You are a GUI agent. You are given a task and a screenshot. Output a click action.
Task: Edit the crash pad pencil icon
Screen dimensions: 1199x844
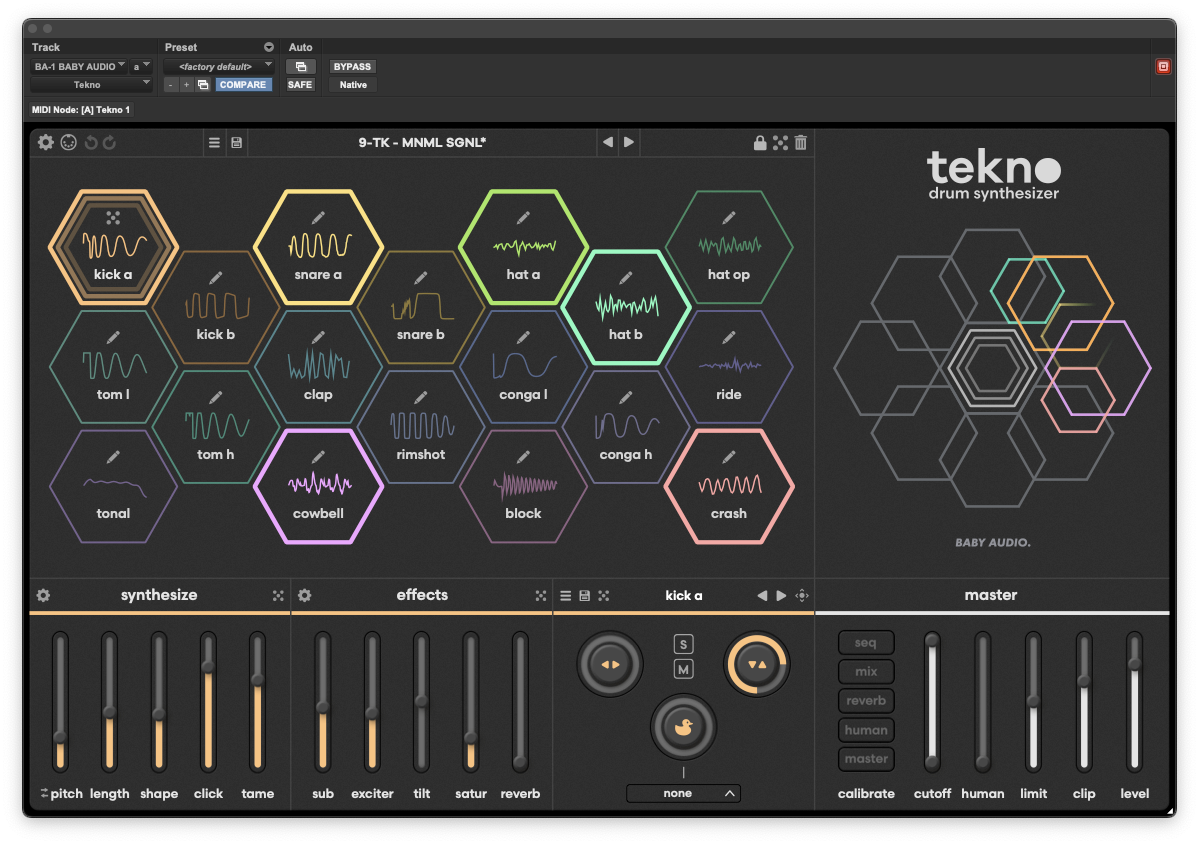tap(729, 457)
